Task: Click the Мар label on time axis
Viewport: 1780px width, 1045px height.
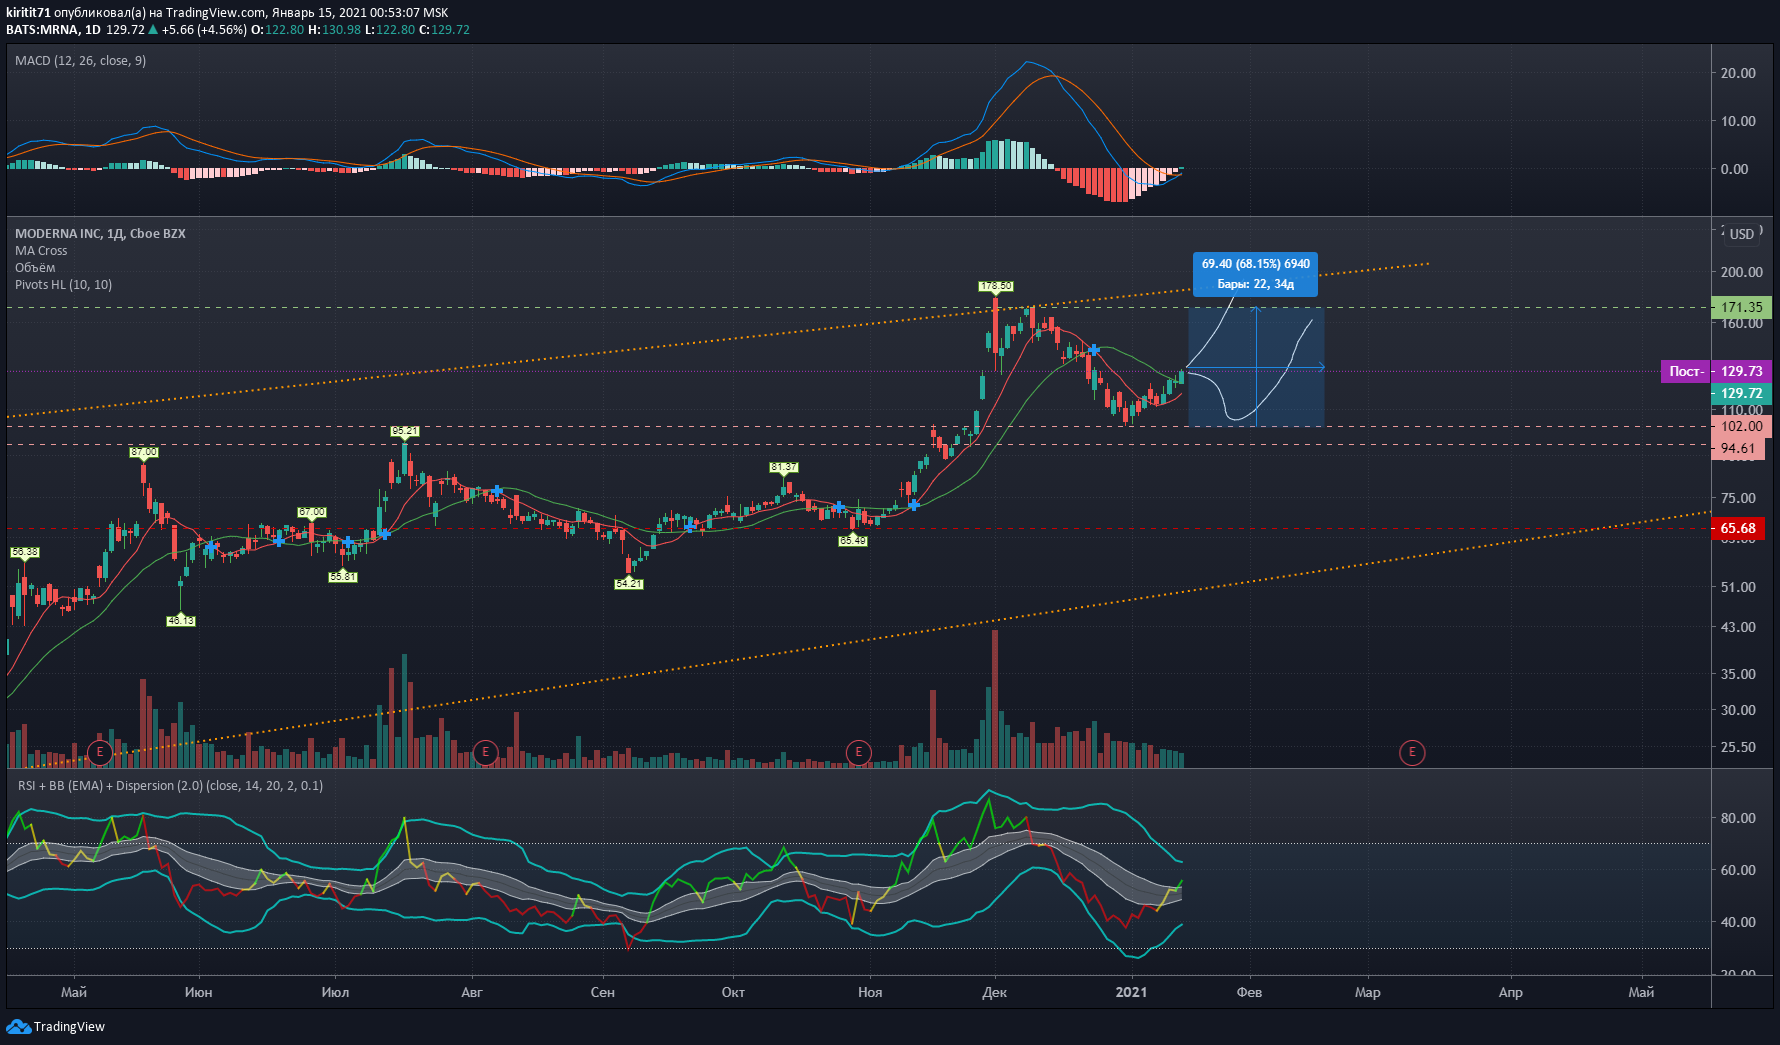Action: [x=1367, y=992]
